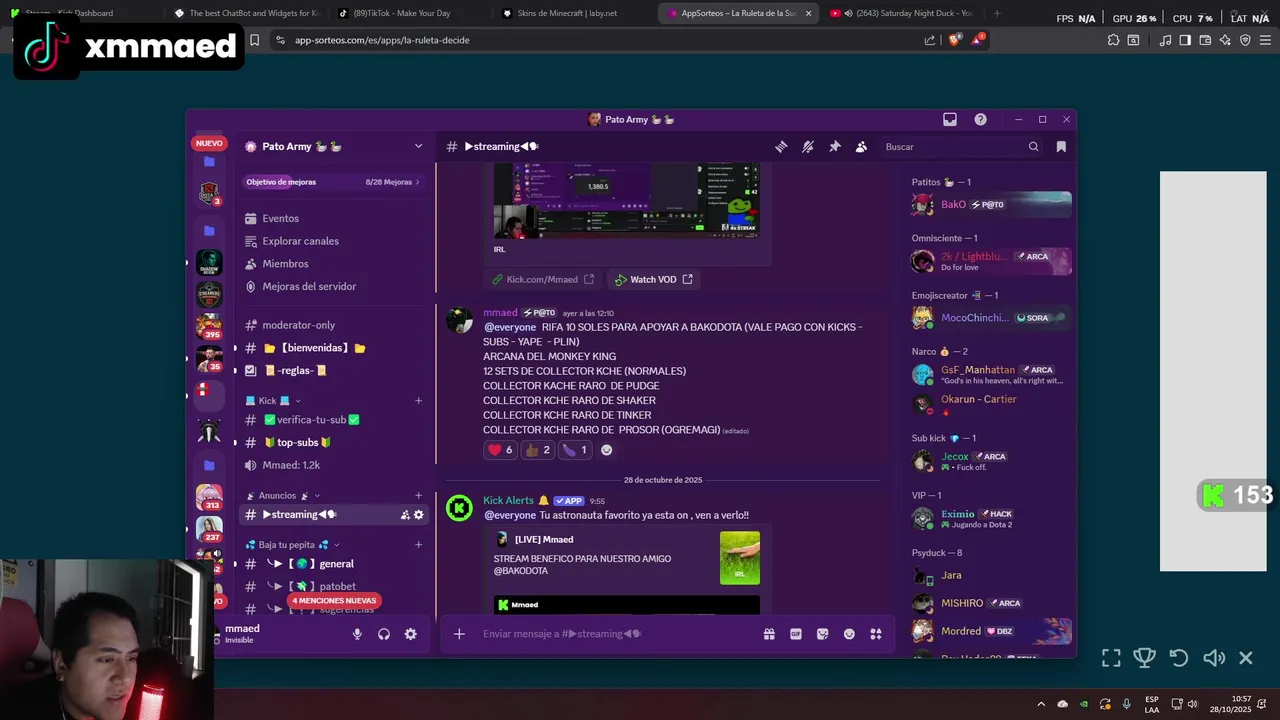Viewport: 1280px width, 720px height.
Task: Create invite for the streaming channel
Action: pos(405,515)
